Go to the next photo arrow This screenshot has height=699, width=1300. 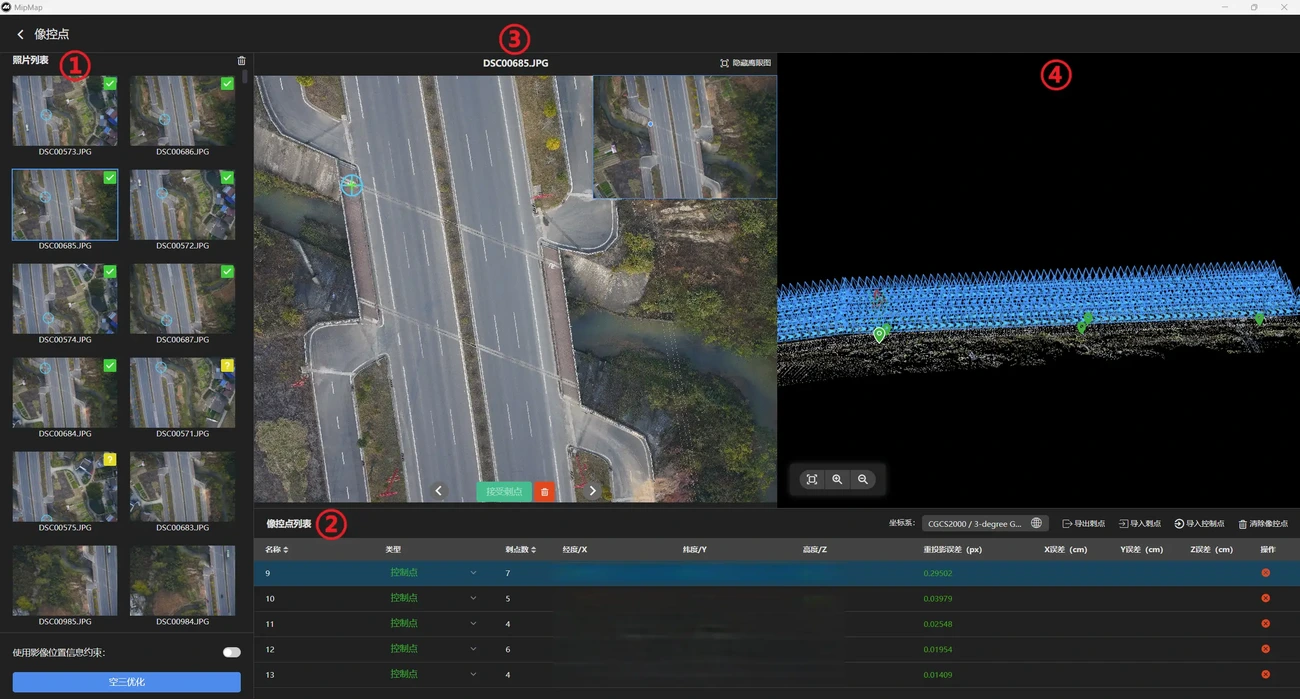[592, 491]
